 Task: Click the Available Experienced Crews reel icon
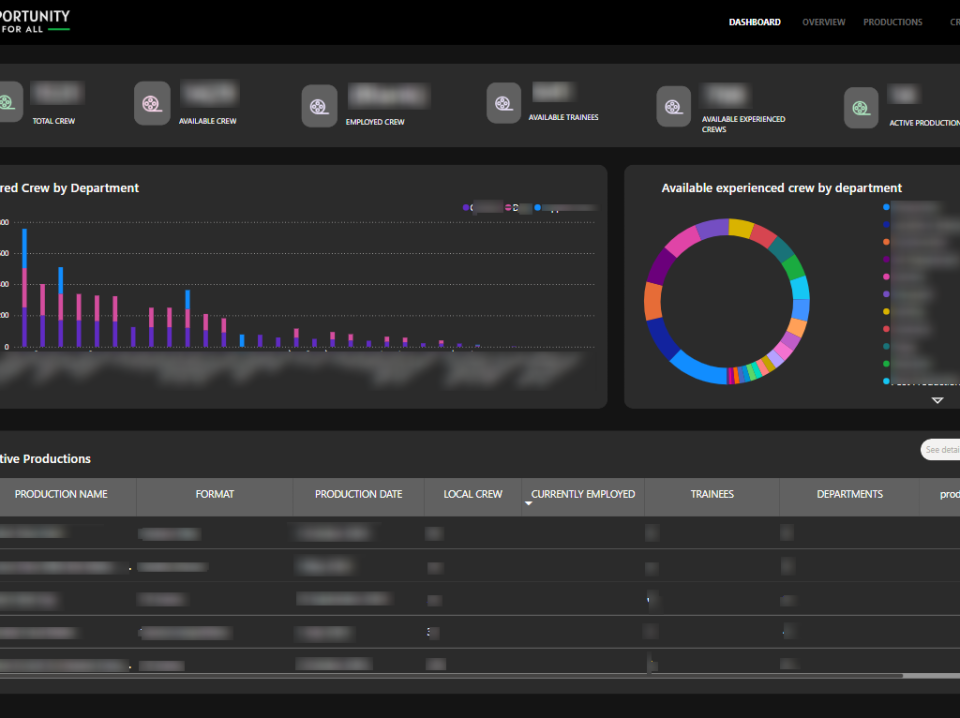(x=673, y=107)
